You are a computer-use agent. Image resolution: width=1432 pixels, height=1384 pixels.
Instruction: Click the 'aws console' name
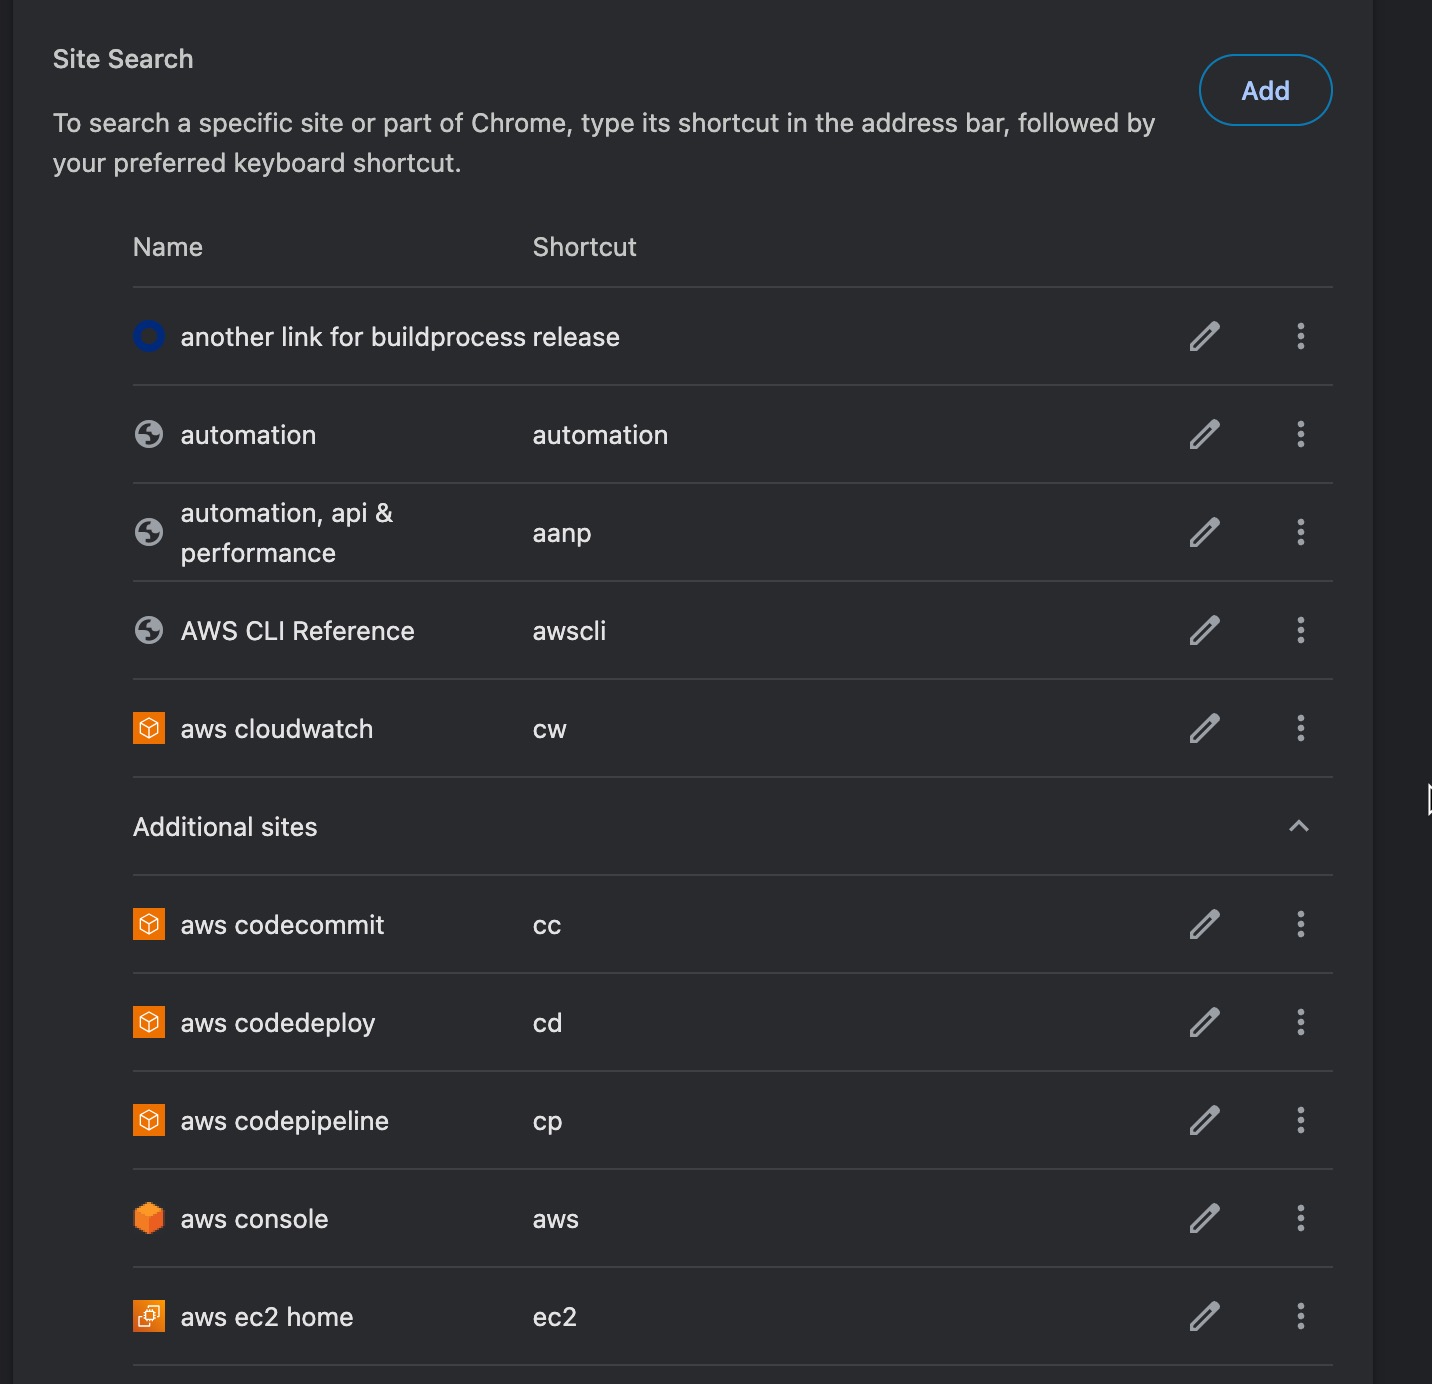[254, 1219]
